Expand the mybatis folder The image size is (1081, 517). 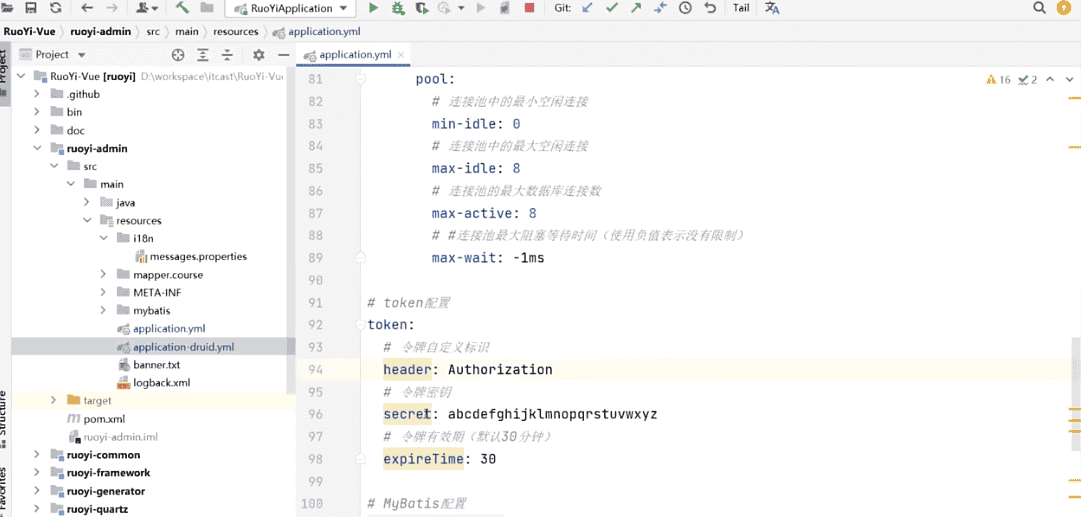105,311
